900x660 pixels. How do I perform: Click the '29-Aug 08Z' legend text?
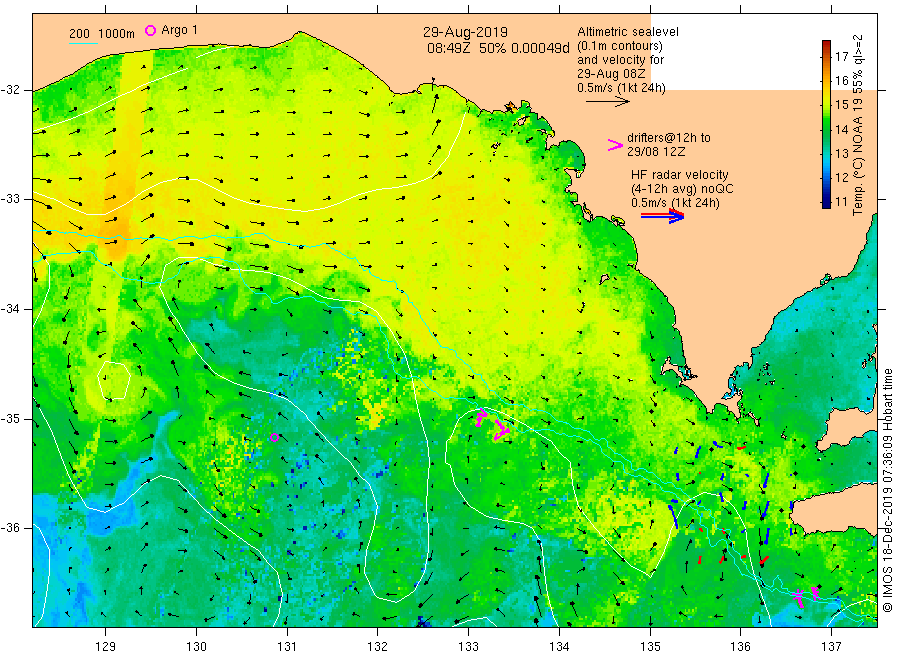[x=611, y=74]
